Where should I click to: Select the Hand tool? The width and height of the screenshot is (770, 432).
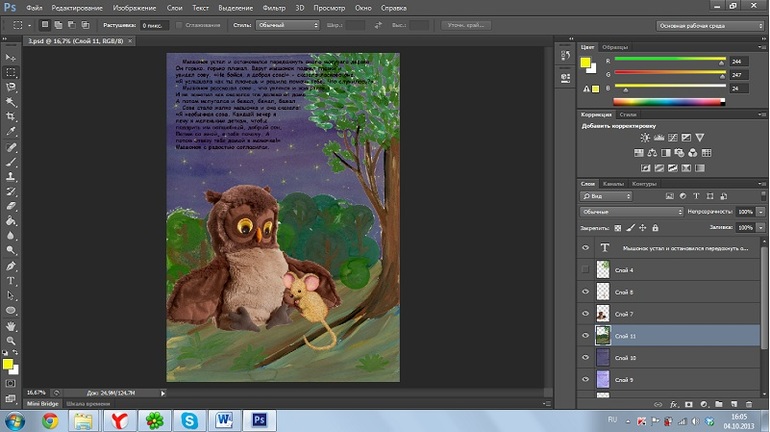pos(10,325)
